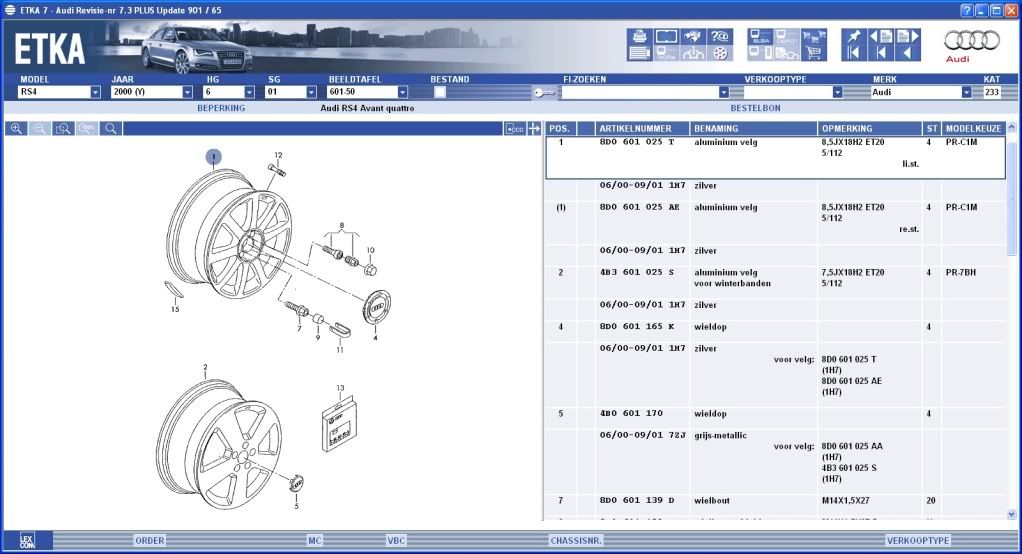Viewport: 1022px width, 554px height.
Task: Open the FI-ZOEKEN dropdown arrow
Action: click(x=723, y=92)
